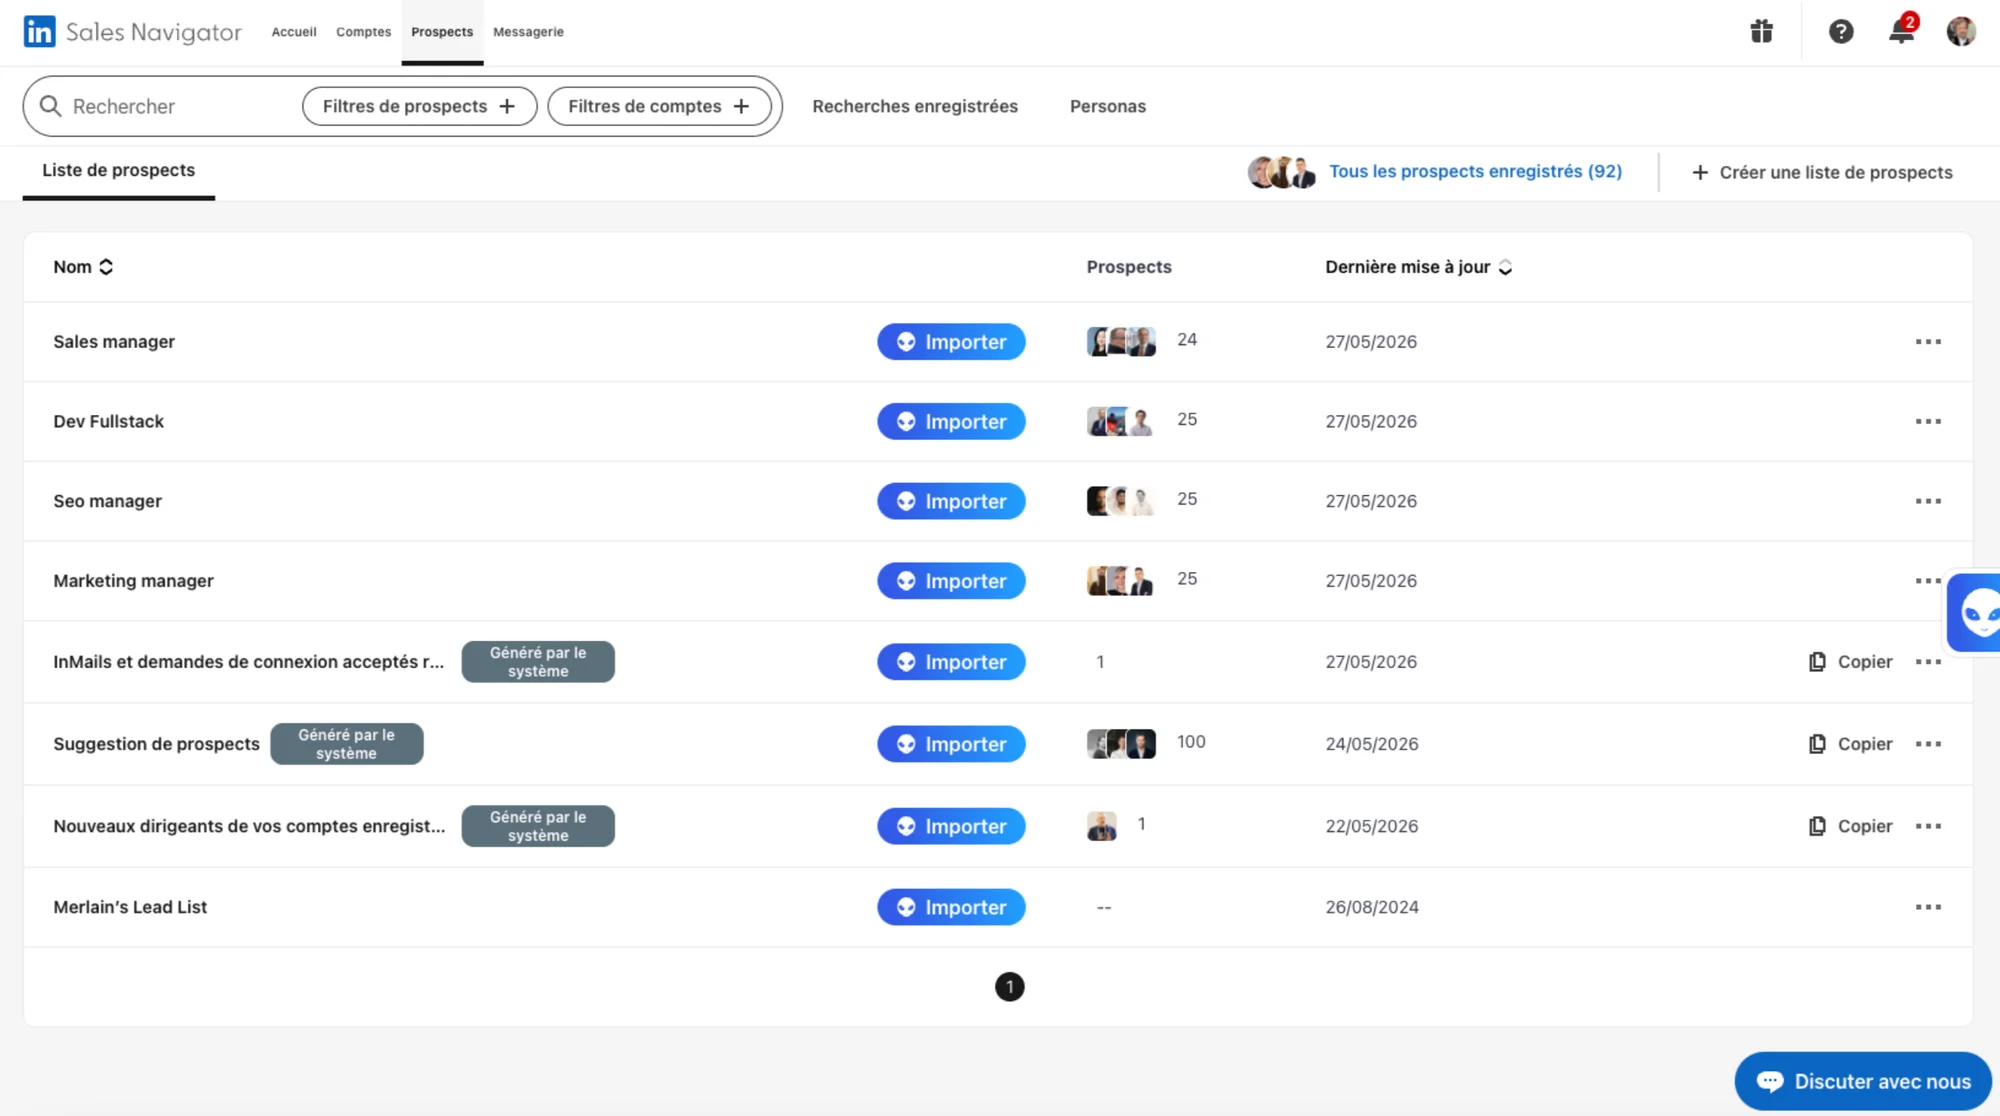
Task: Open Tous les prospects enregistrés (92)
Action: pyautogui.click(x=1475, y=172)
